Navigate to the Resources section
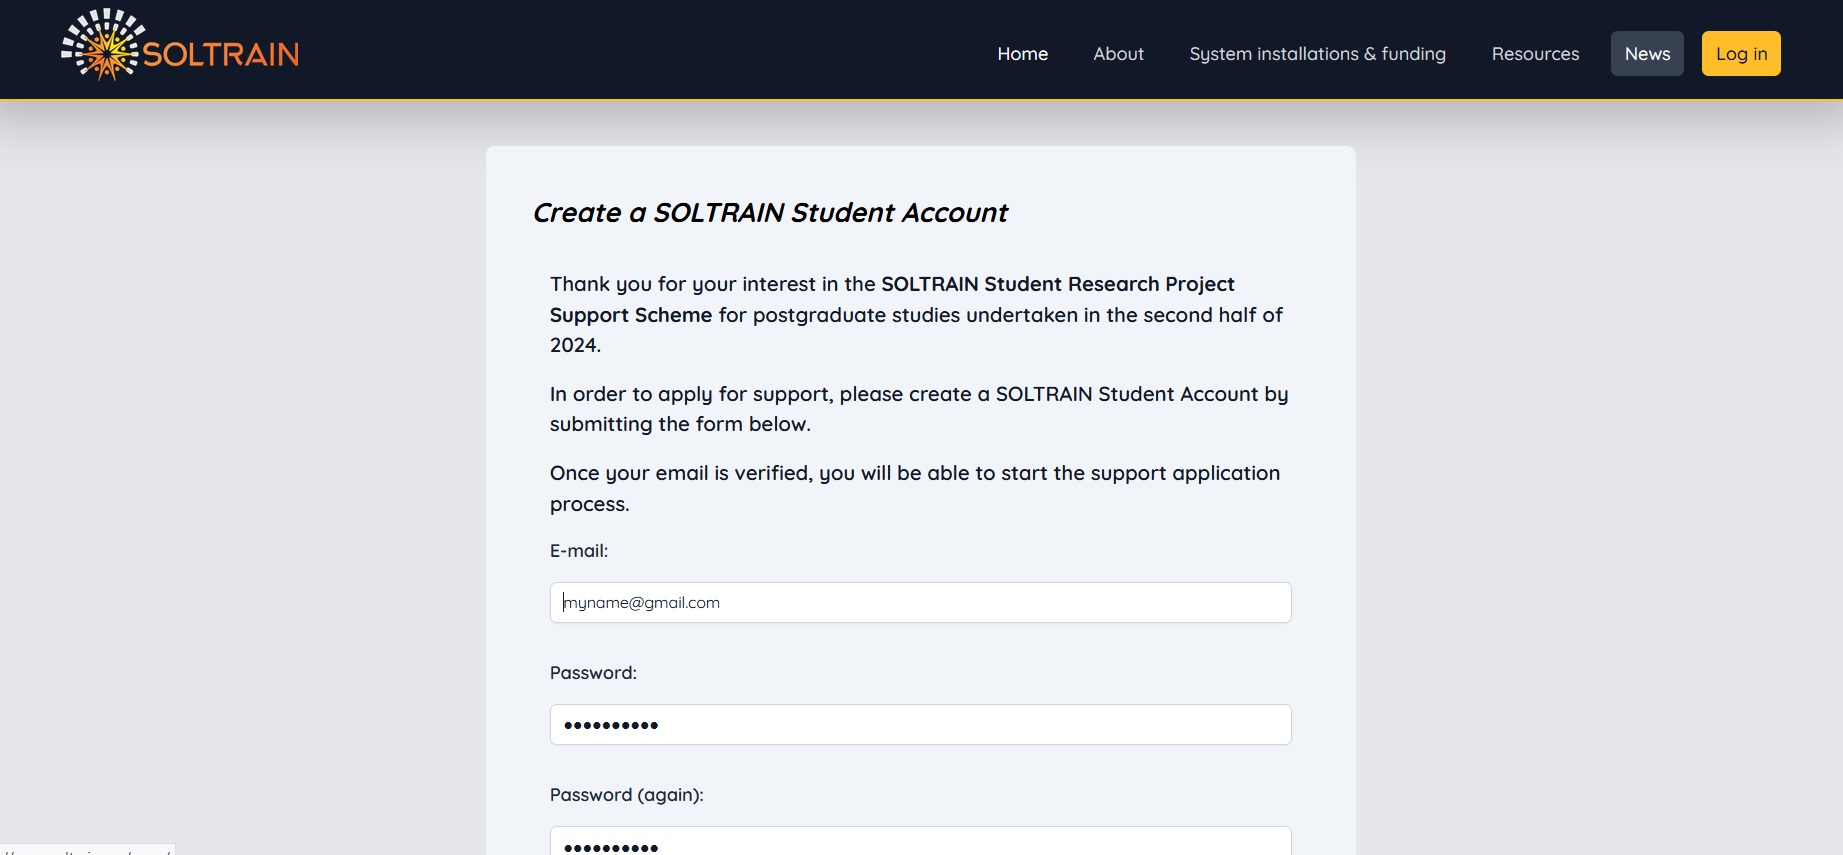This screenshot has height=855, width=1843. [x=1535, y=54]
